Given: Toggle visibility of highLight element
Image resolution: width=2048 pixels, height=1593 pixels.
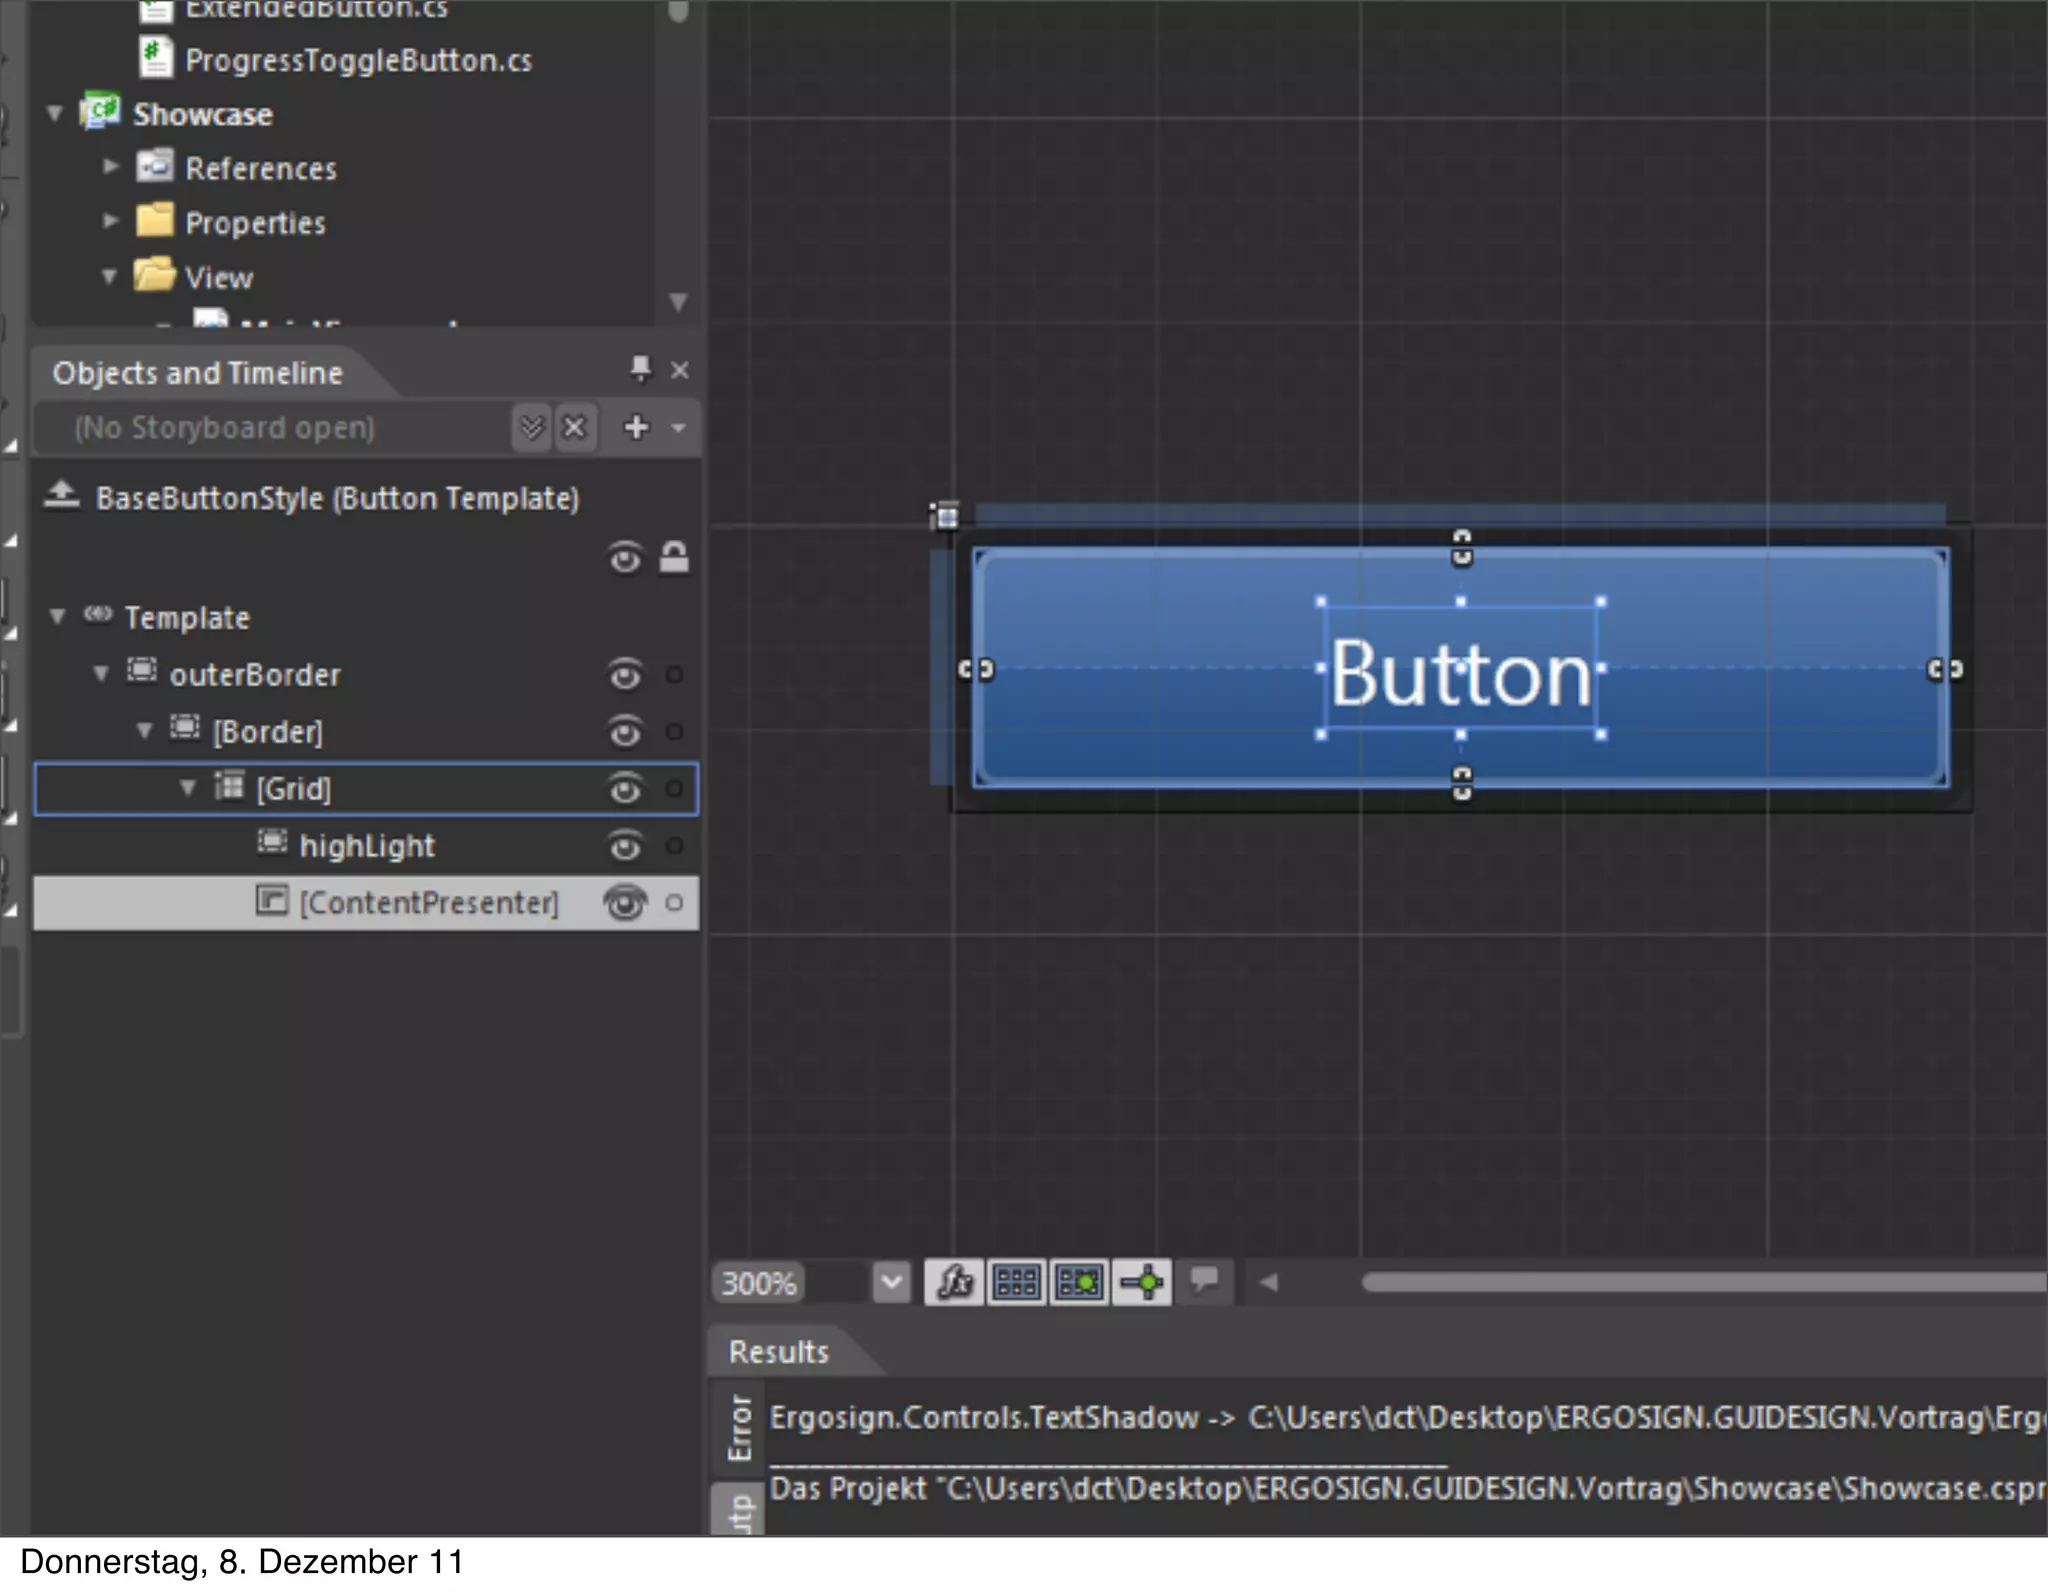Looking at the screenshot, I should pos(625,847).
